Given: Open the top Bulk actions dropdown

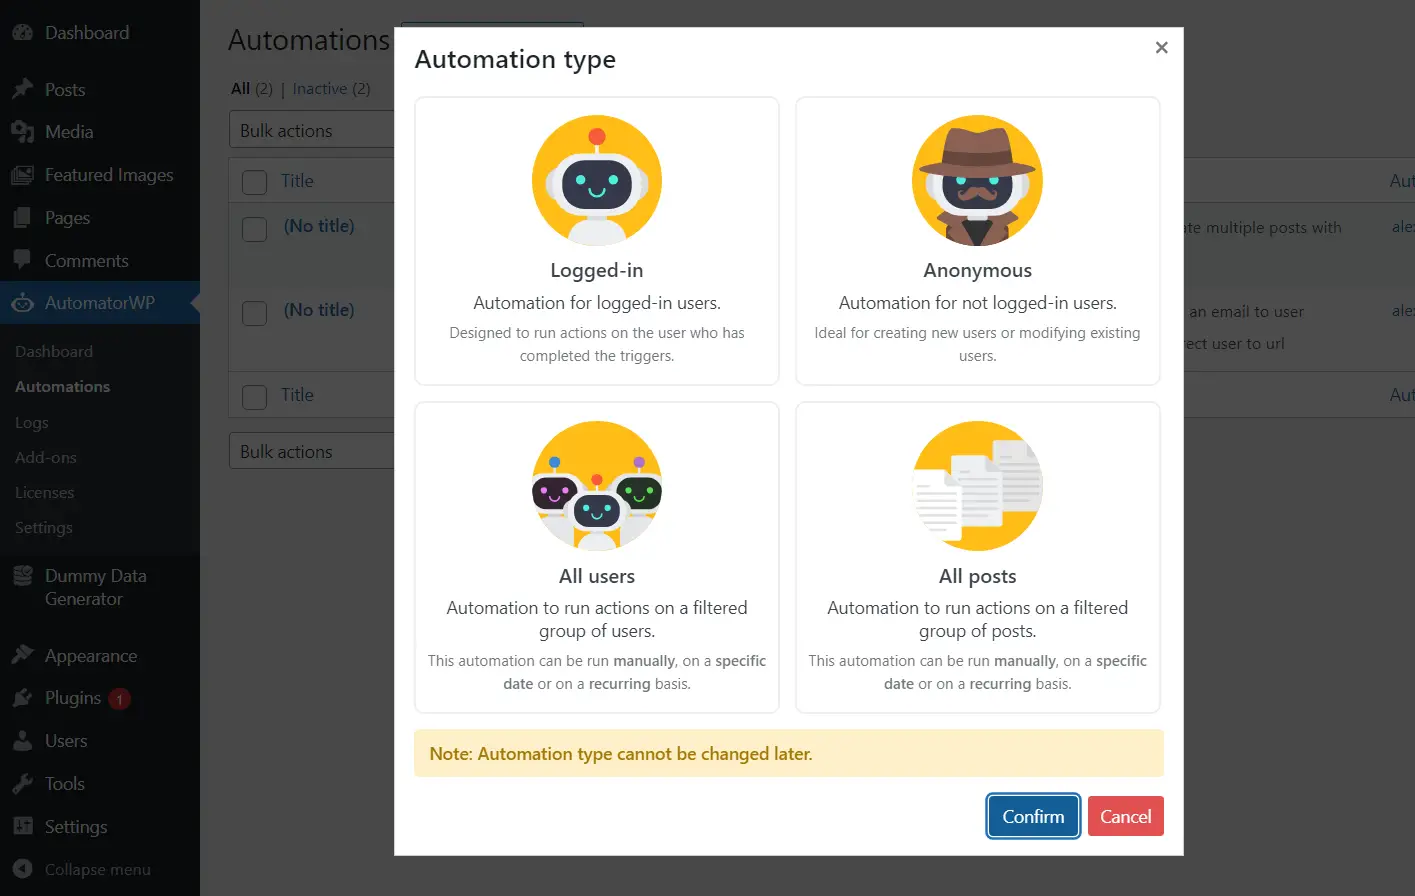Looking at the screenshot, I should tap(312, 131).
